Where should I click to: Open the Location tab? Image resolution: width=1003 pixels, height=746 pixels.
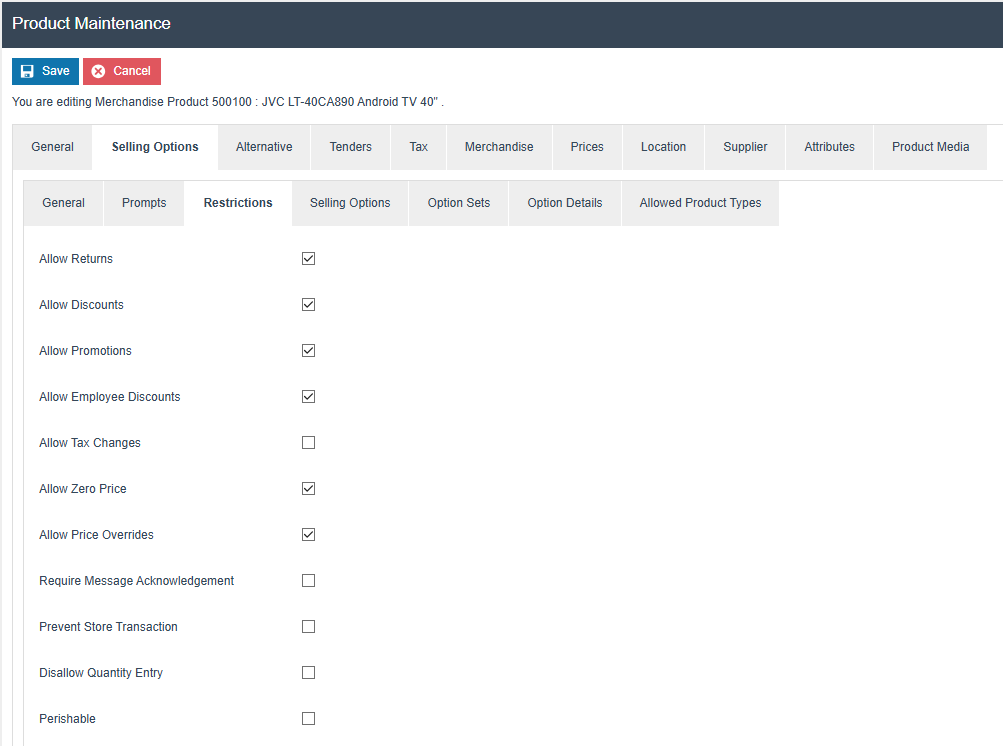pyautogui.click(x=663, y=147)
